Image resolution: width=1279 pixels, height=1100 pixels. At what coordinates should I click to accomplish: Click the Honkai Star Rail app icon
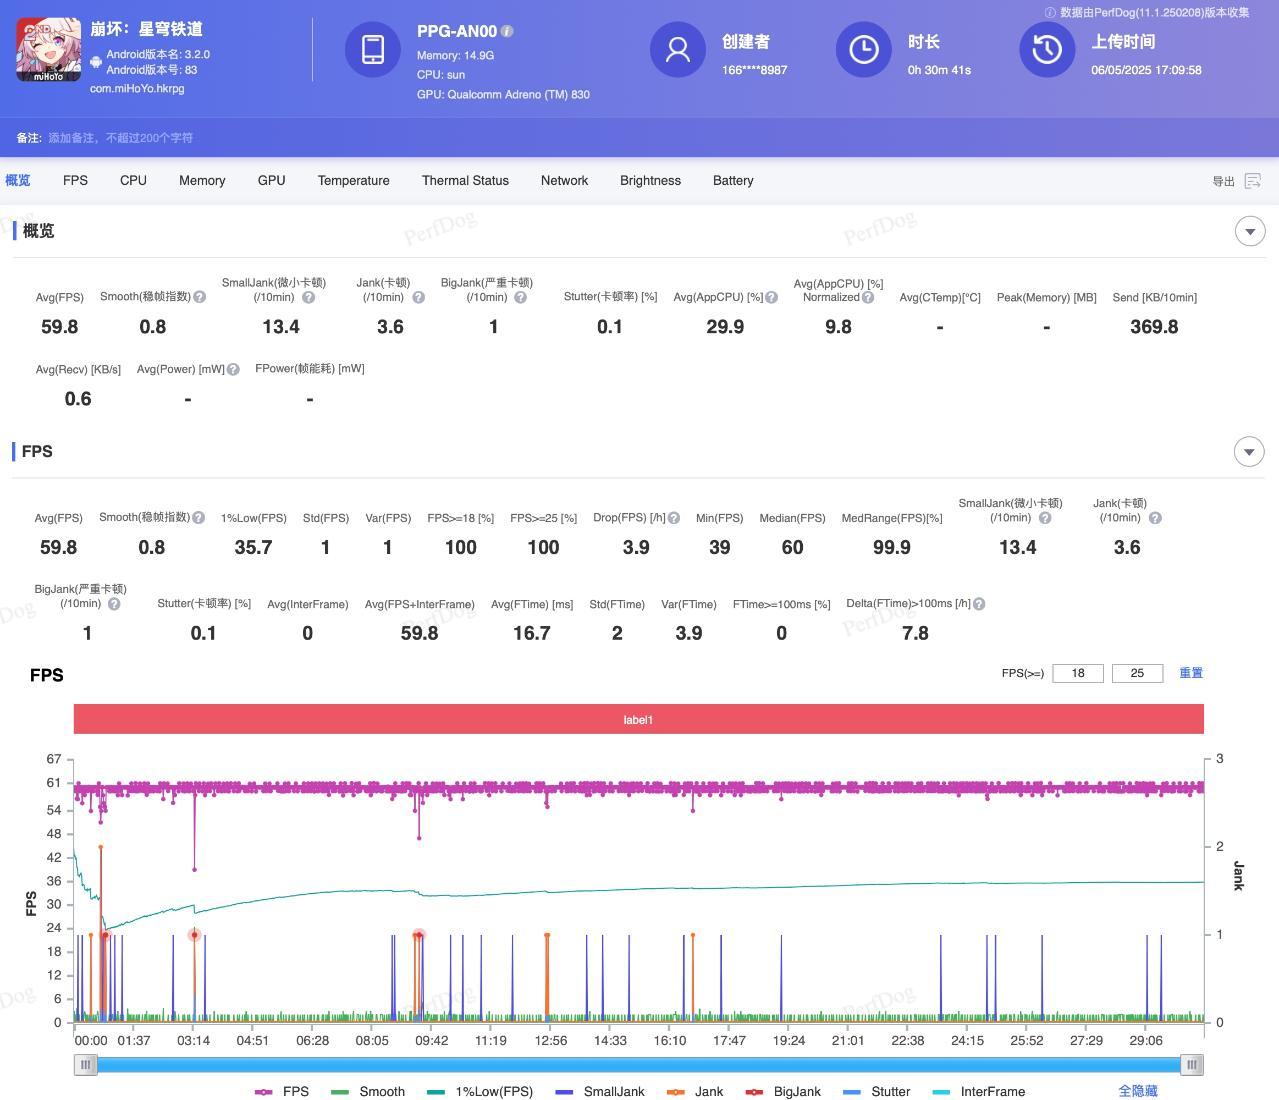(48, 50)
